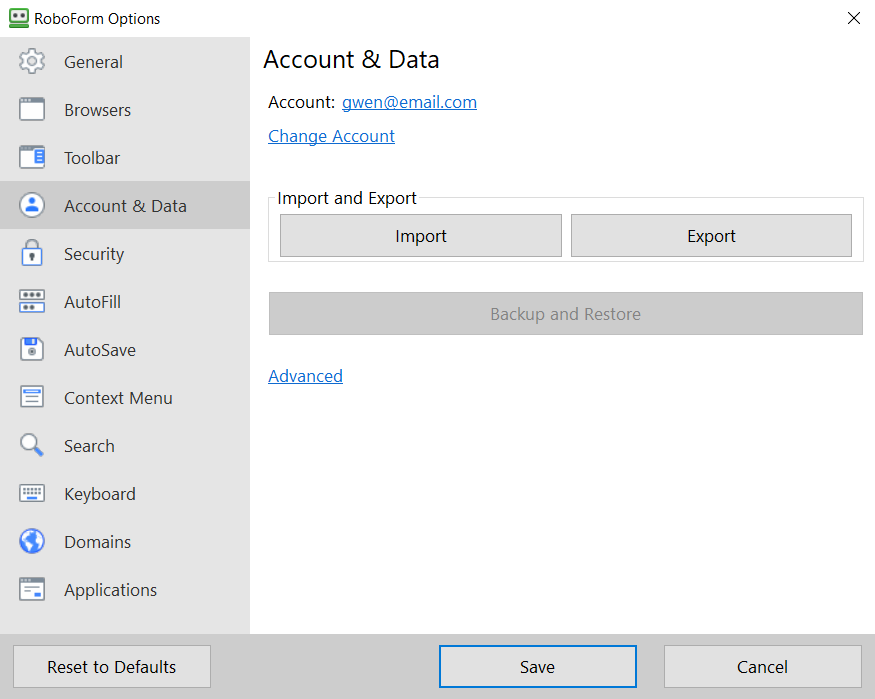The height and width of the screenshot is (699, 875).
Task: Open AutoFill via its icon
Action: (32, 302)
